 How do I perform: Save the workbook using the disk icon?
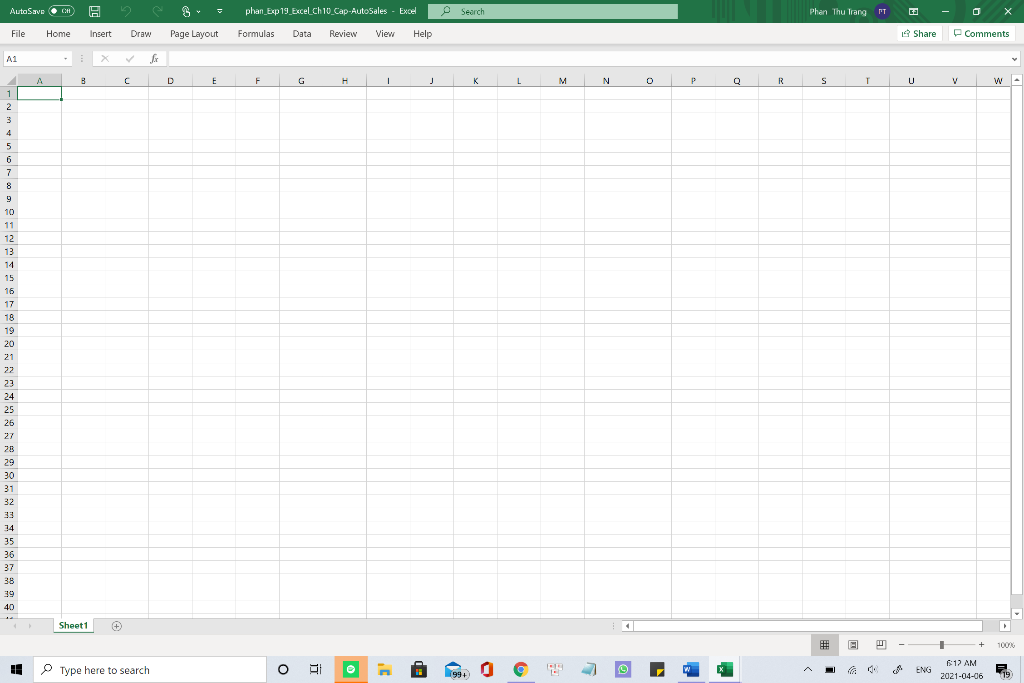[x=95, y=11]
